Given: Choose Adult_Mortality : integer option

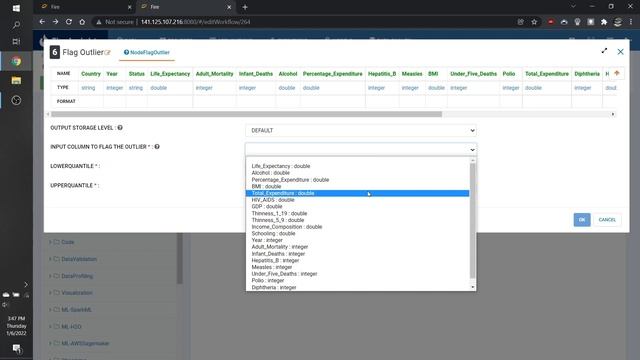Looking at the screenshot, I should click(358, 247).
